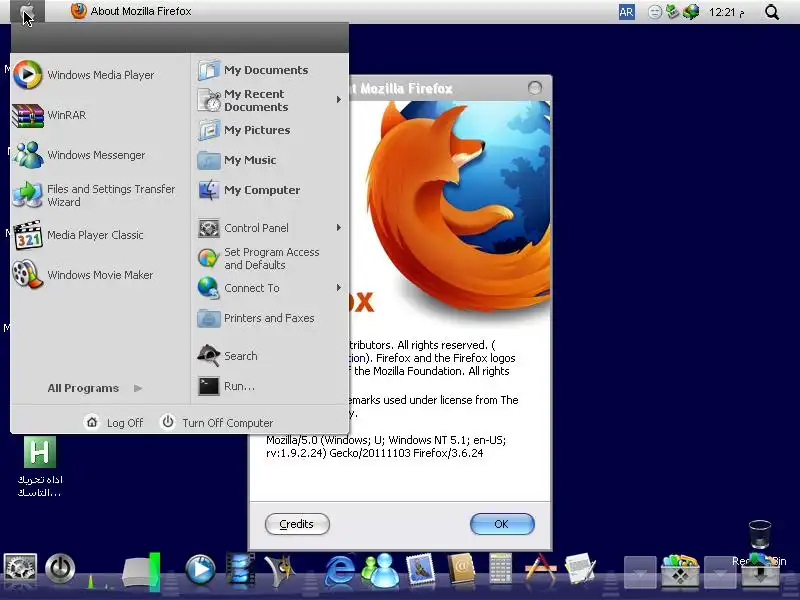The width and height of the screenshot is (800, 600).
Task: Open the pencil-and-ruler applications icon in dock
Action: pos(541,569)
